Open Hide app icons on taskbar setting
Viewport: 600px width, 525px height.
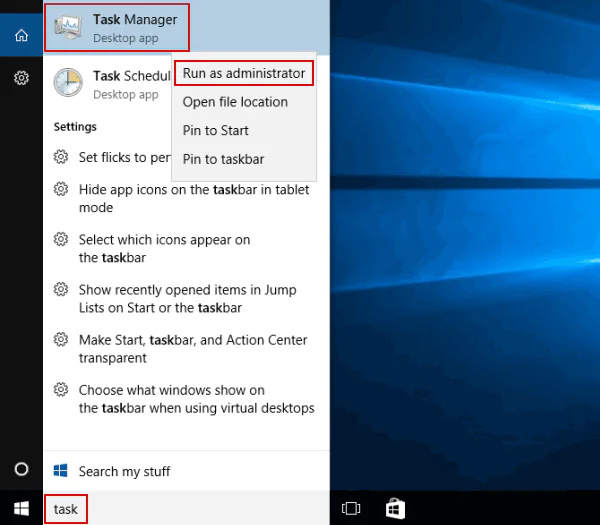pos(194,199)
